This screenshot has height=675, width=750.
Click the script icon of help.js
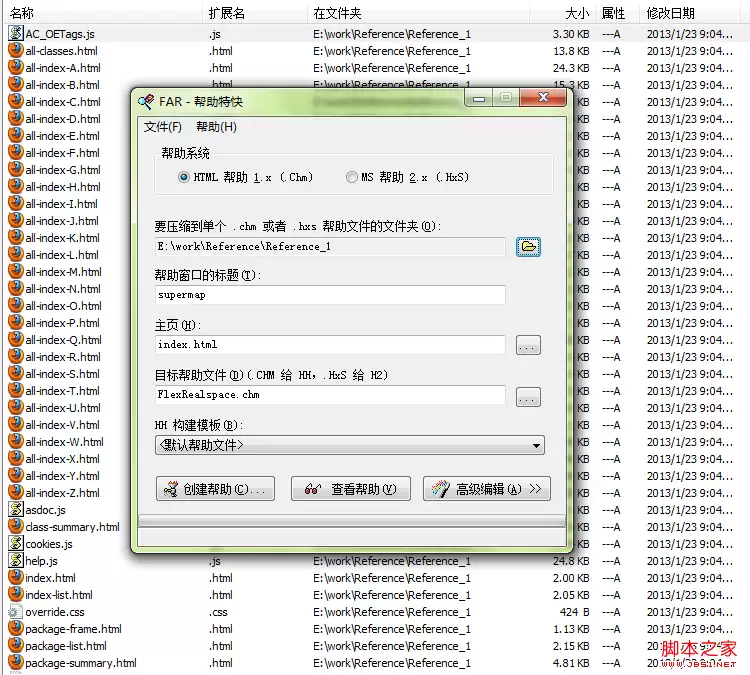16,560
